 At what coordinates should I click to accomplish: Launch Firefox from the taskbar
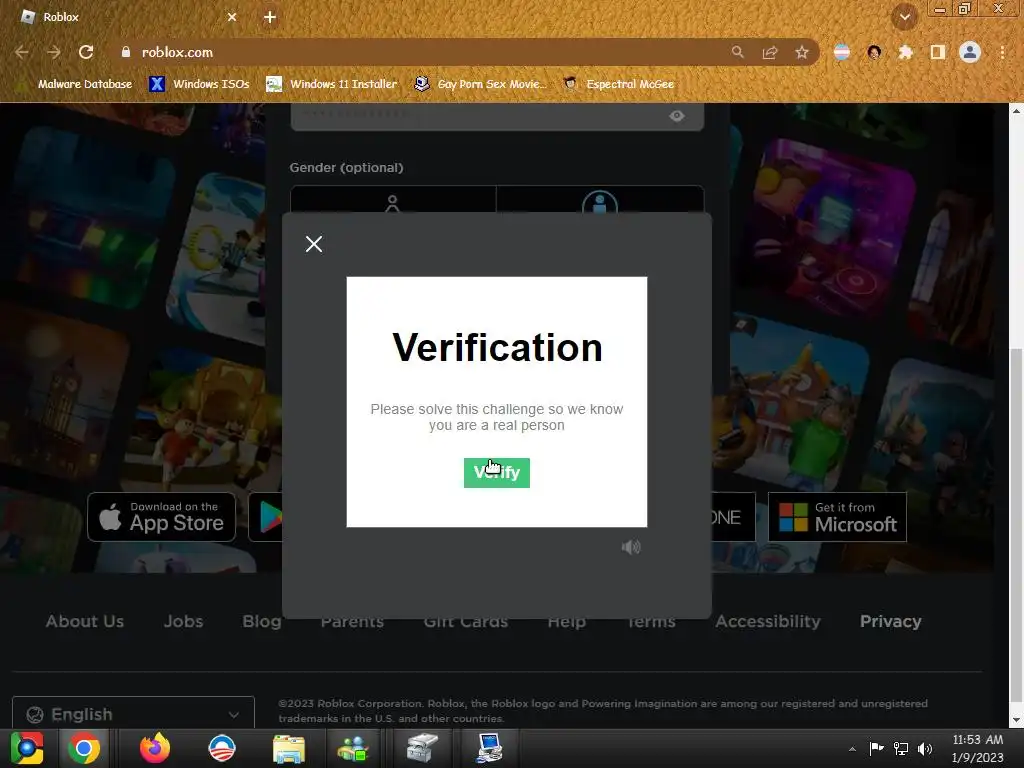tap(155, 748)
